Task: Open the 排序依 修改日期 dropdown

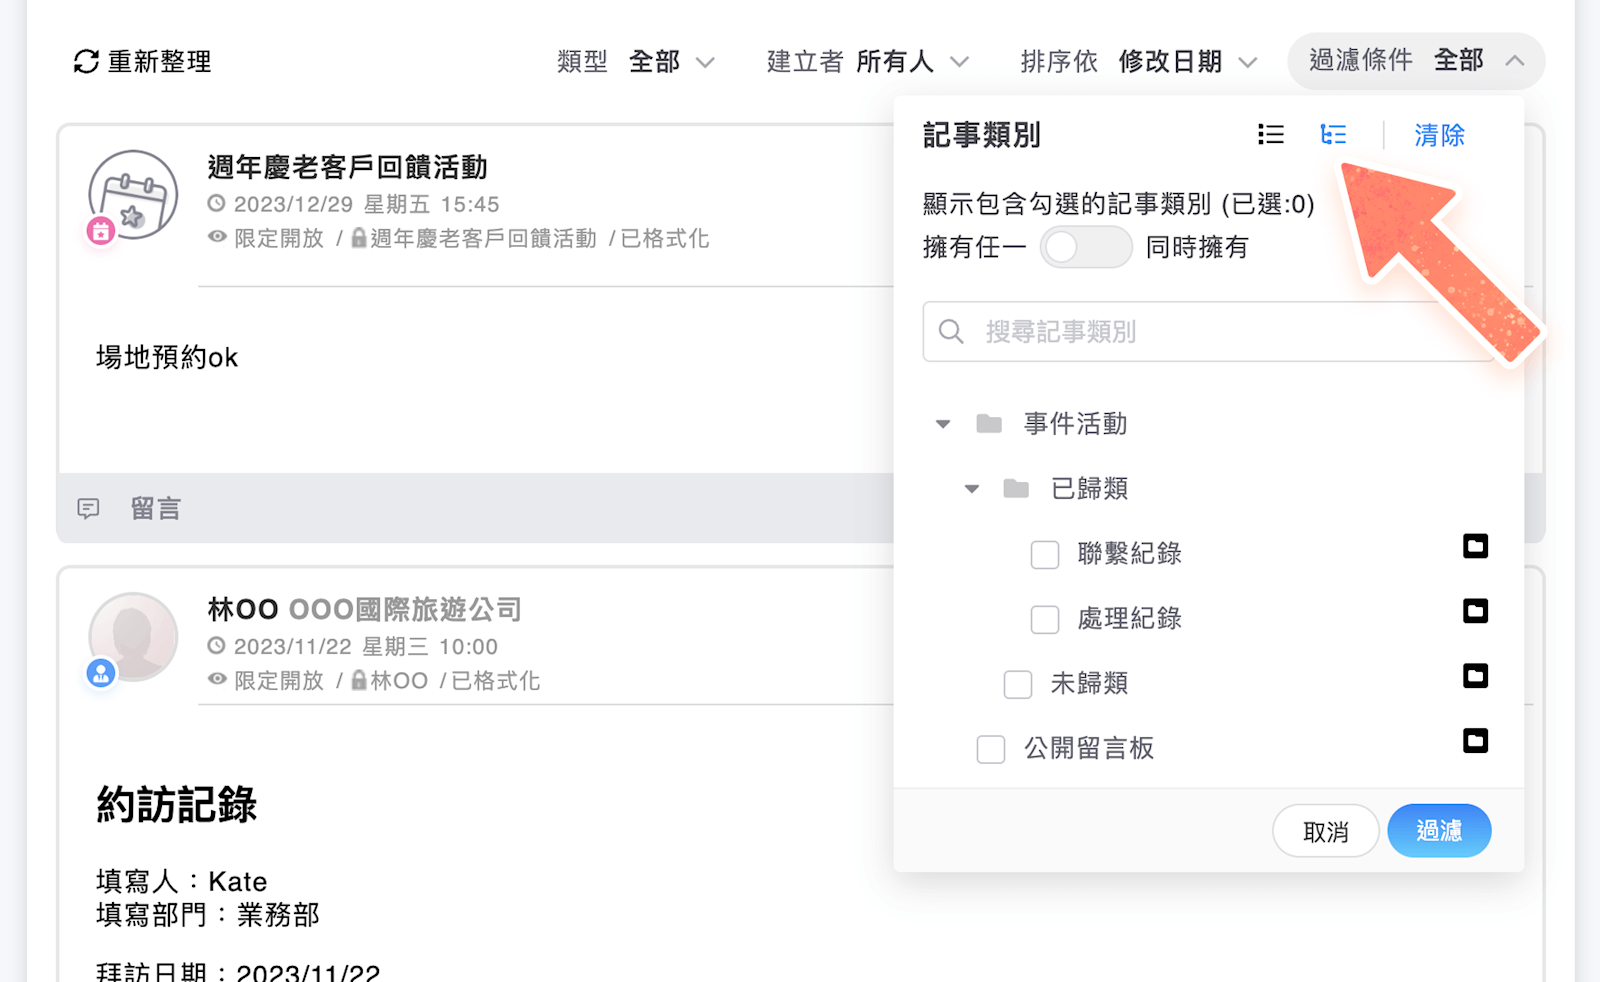Action: [x=1138, y=62]
